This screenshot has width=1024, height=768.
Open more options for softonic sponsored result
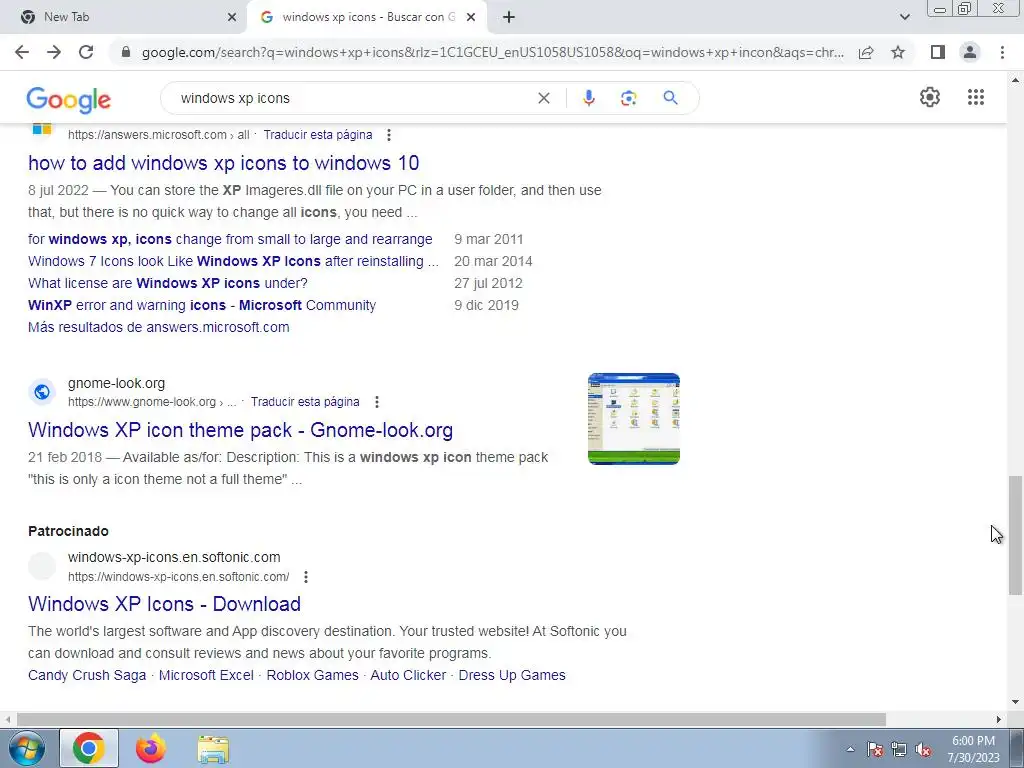click(x=306, y=577)
